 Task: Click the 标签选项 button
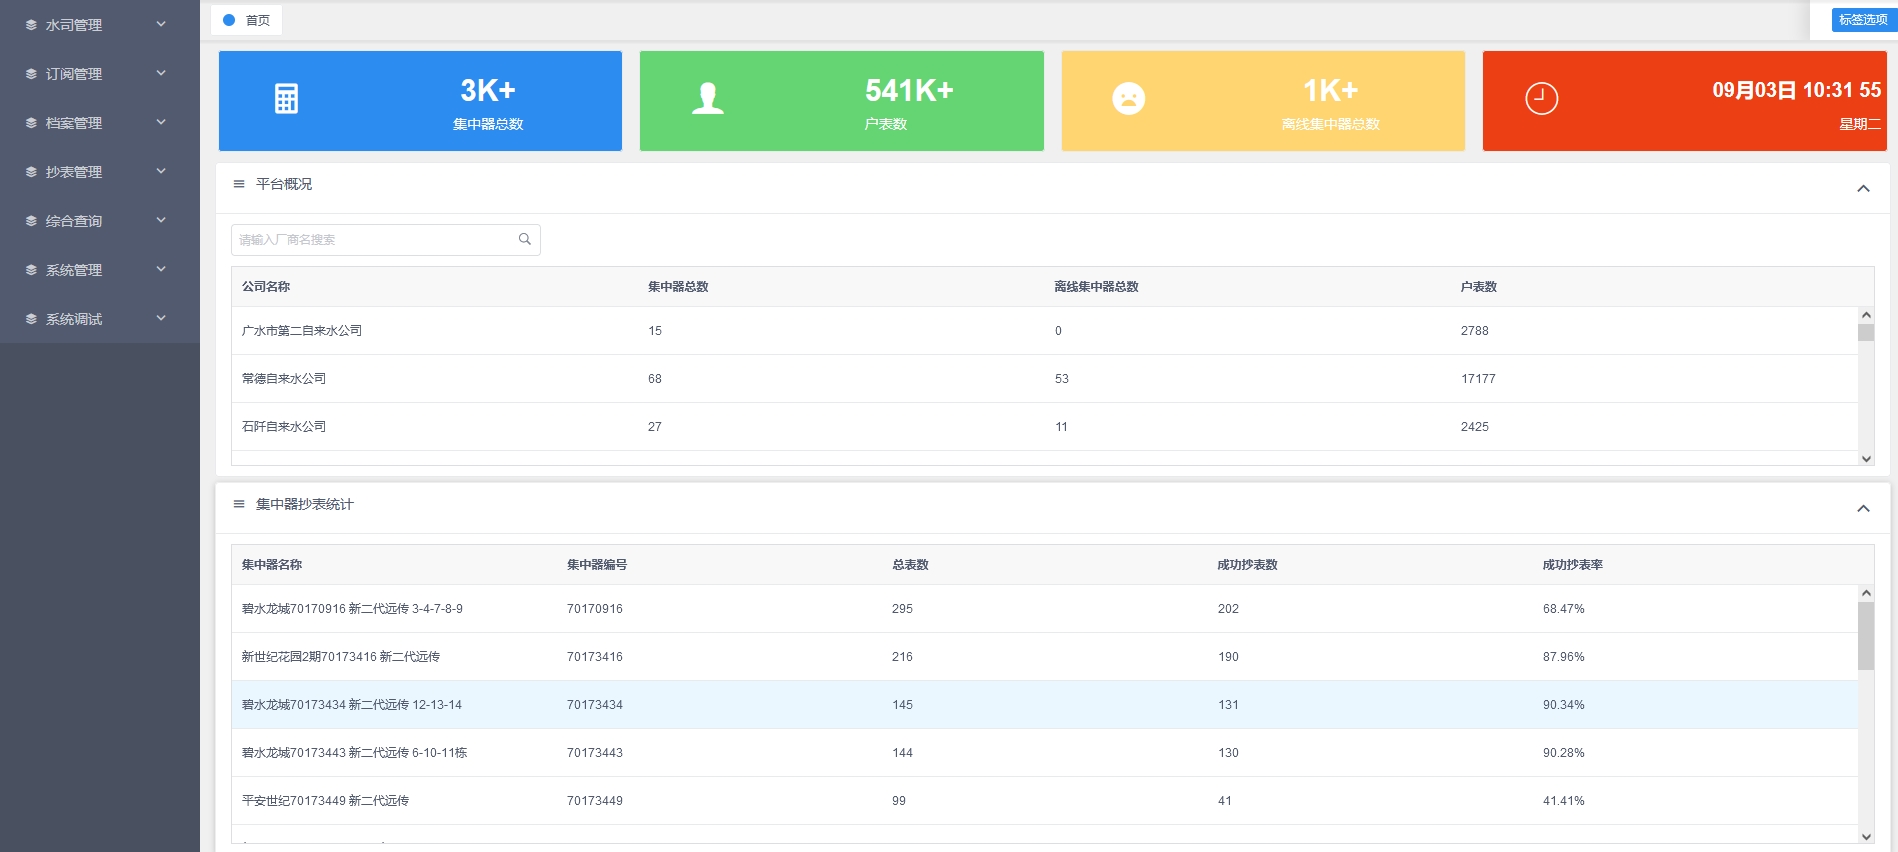click(1862, 20)
